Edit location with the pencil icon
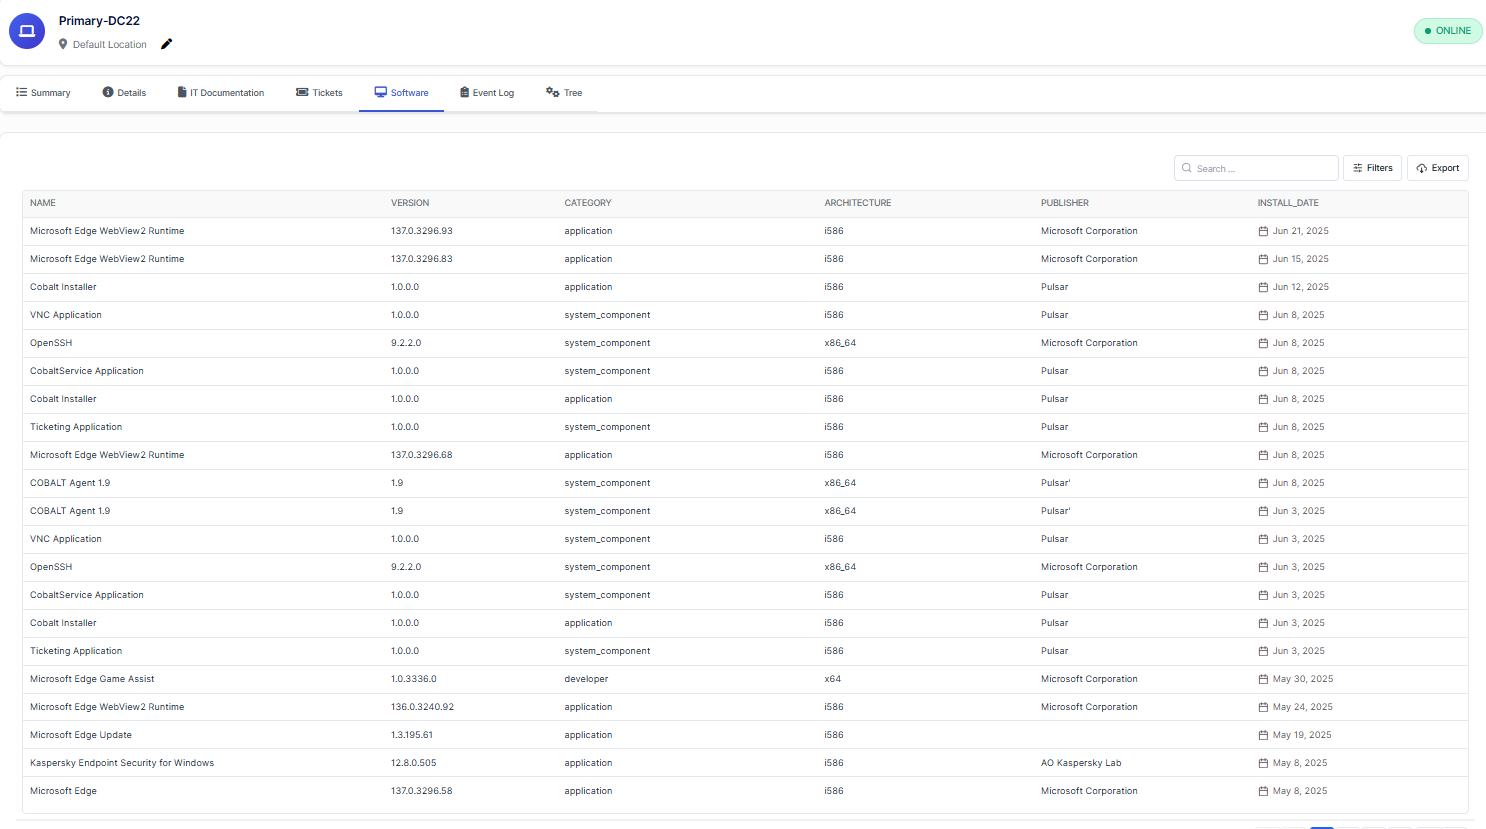Viewport: 1486px width, 829px height. tap(167, 44)
